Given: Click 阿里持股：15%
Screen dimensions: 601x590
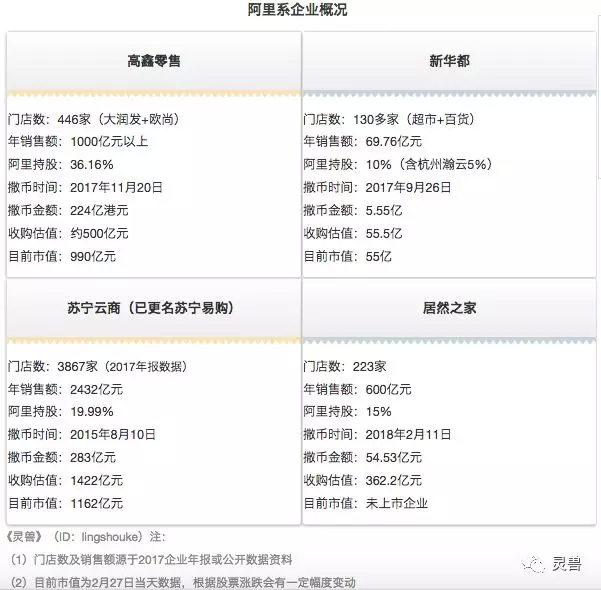Looking at the screenshot, I should click(x=347, y=412).
